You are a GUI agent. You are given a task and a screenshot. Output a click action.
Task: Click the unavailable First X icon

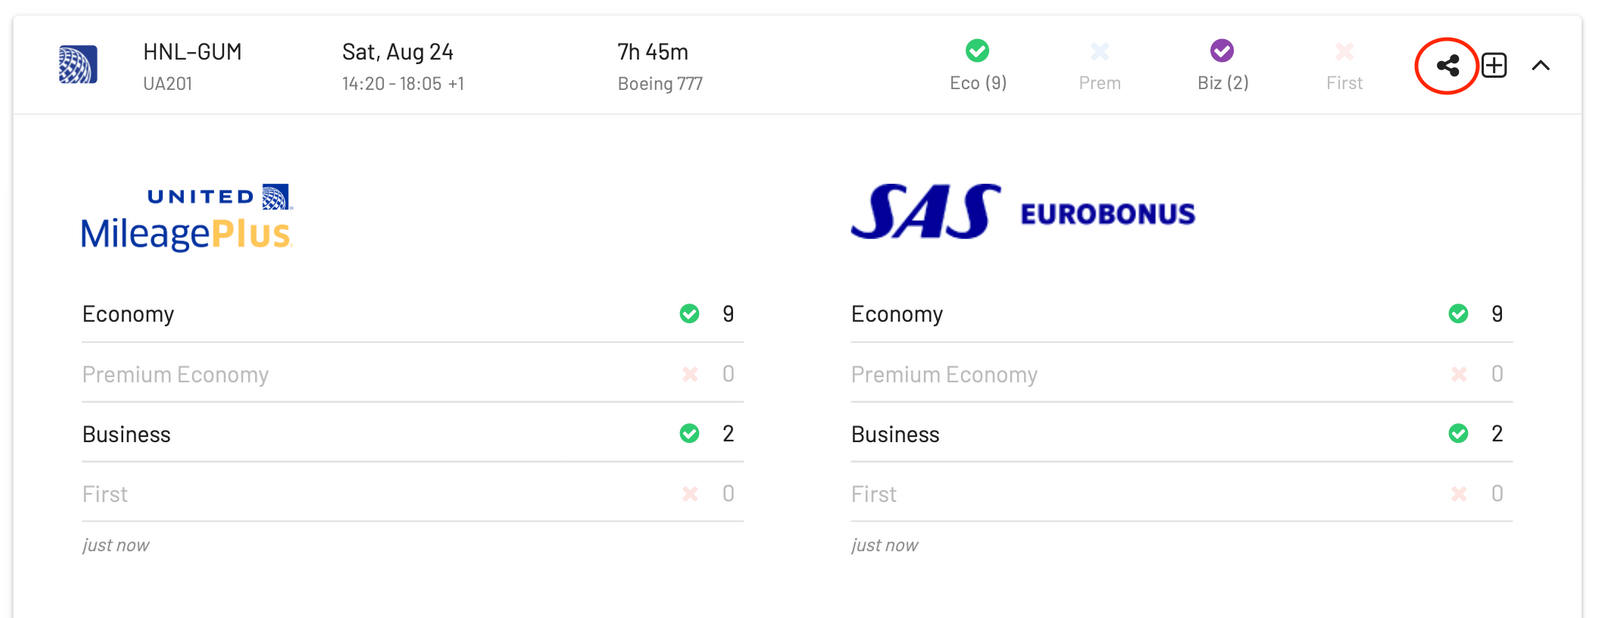coord(1344,50)
